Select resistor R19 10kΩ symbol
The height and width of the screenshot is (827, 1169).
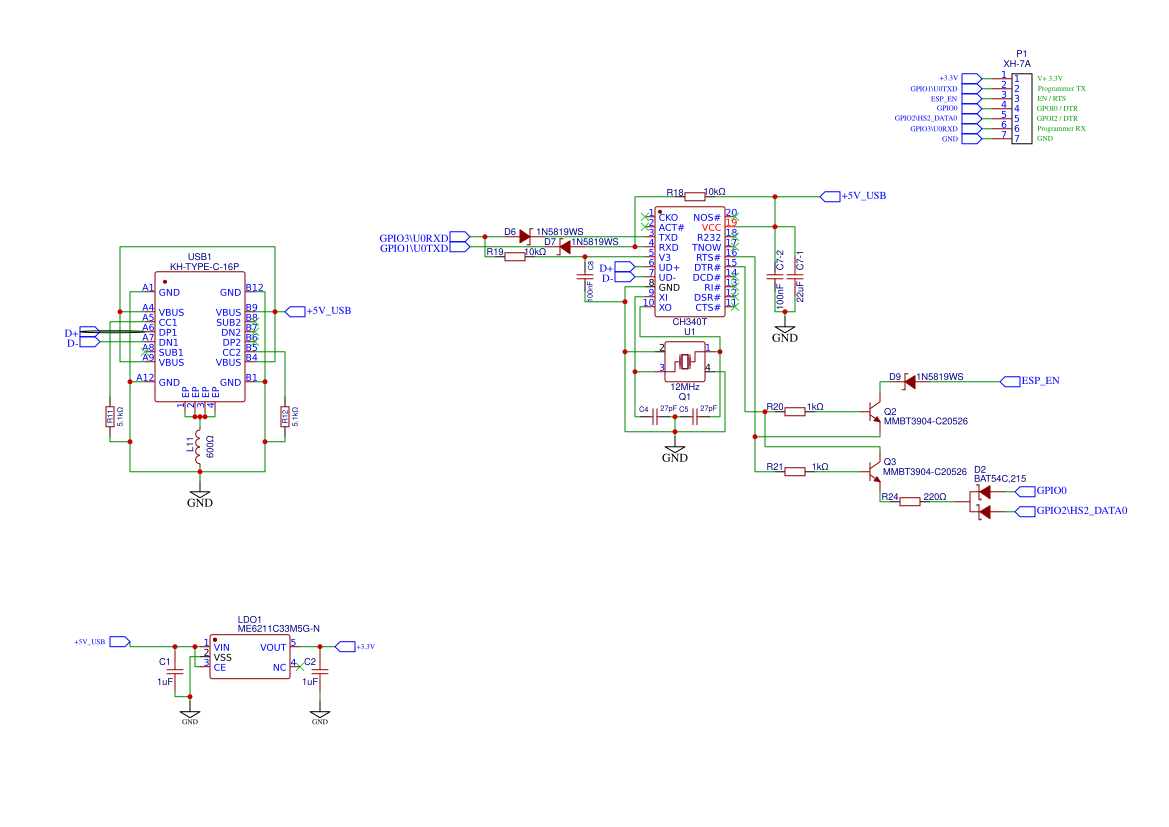(514, 257)
